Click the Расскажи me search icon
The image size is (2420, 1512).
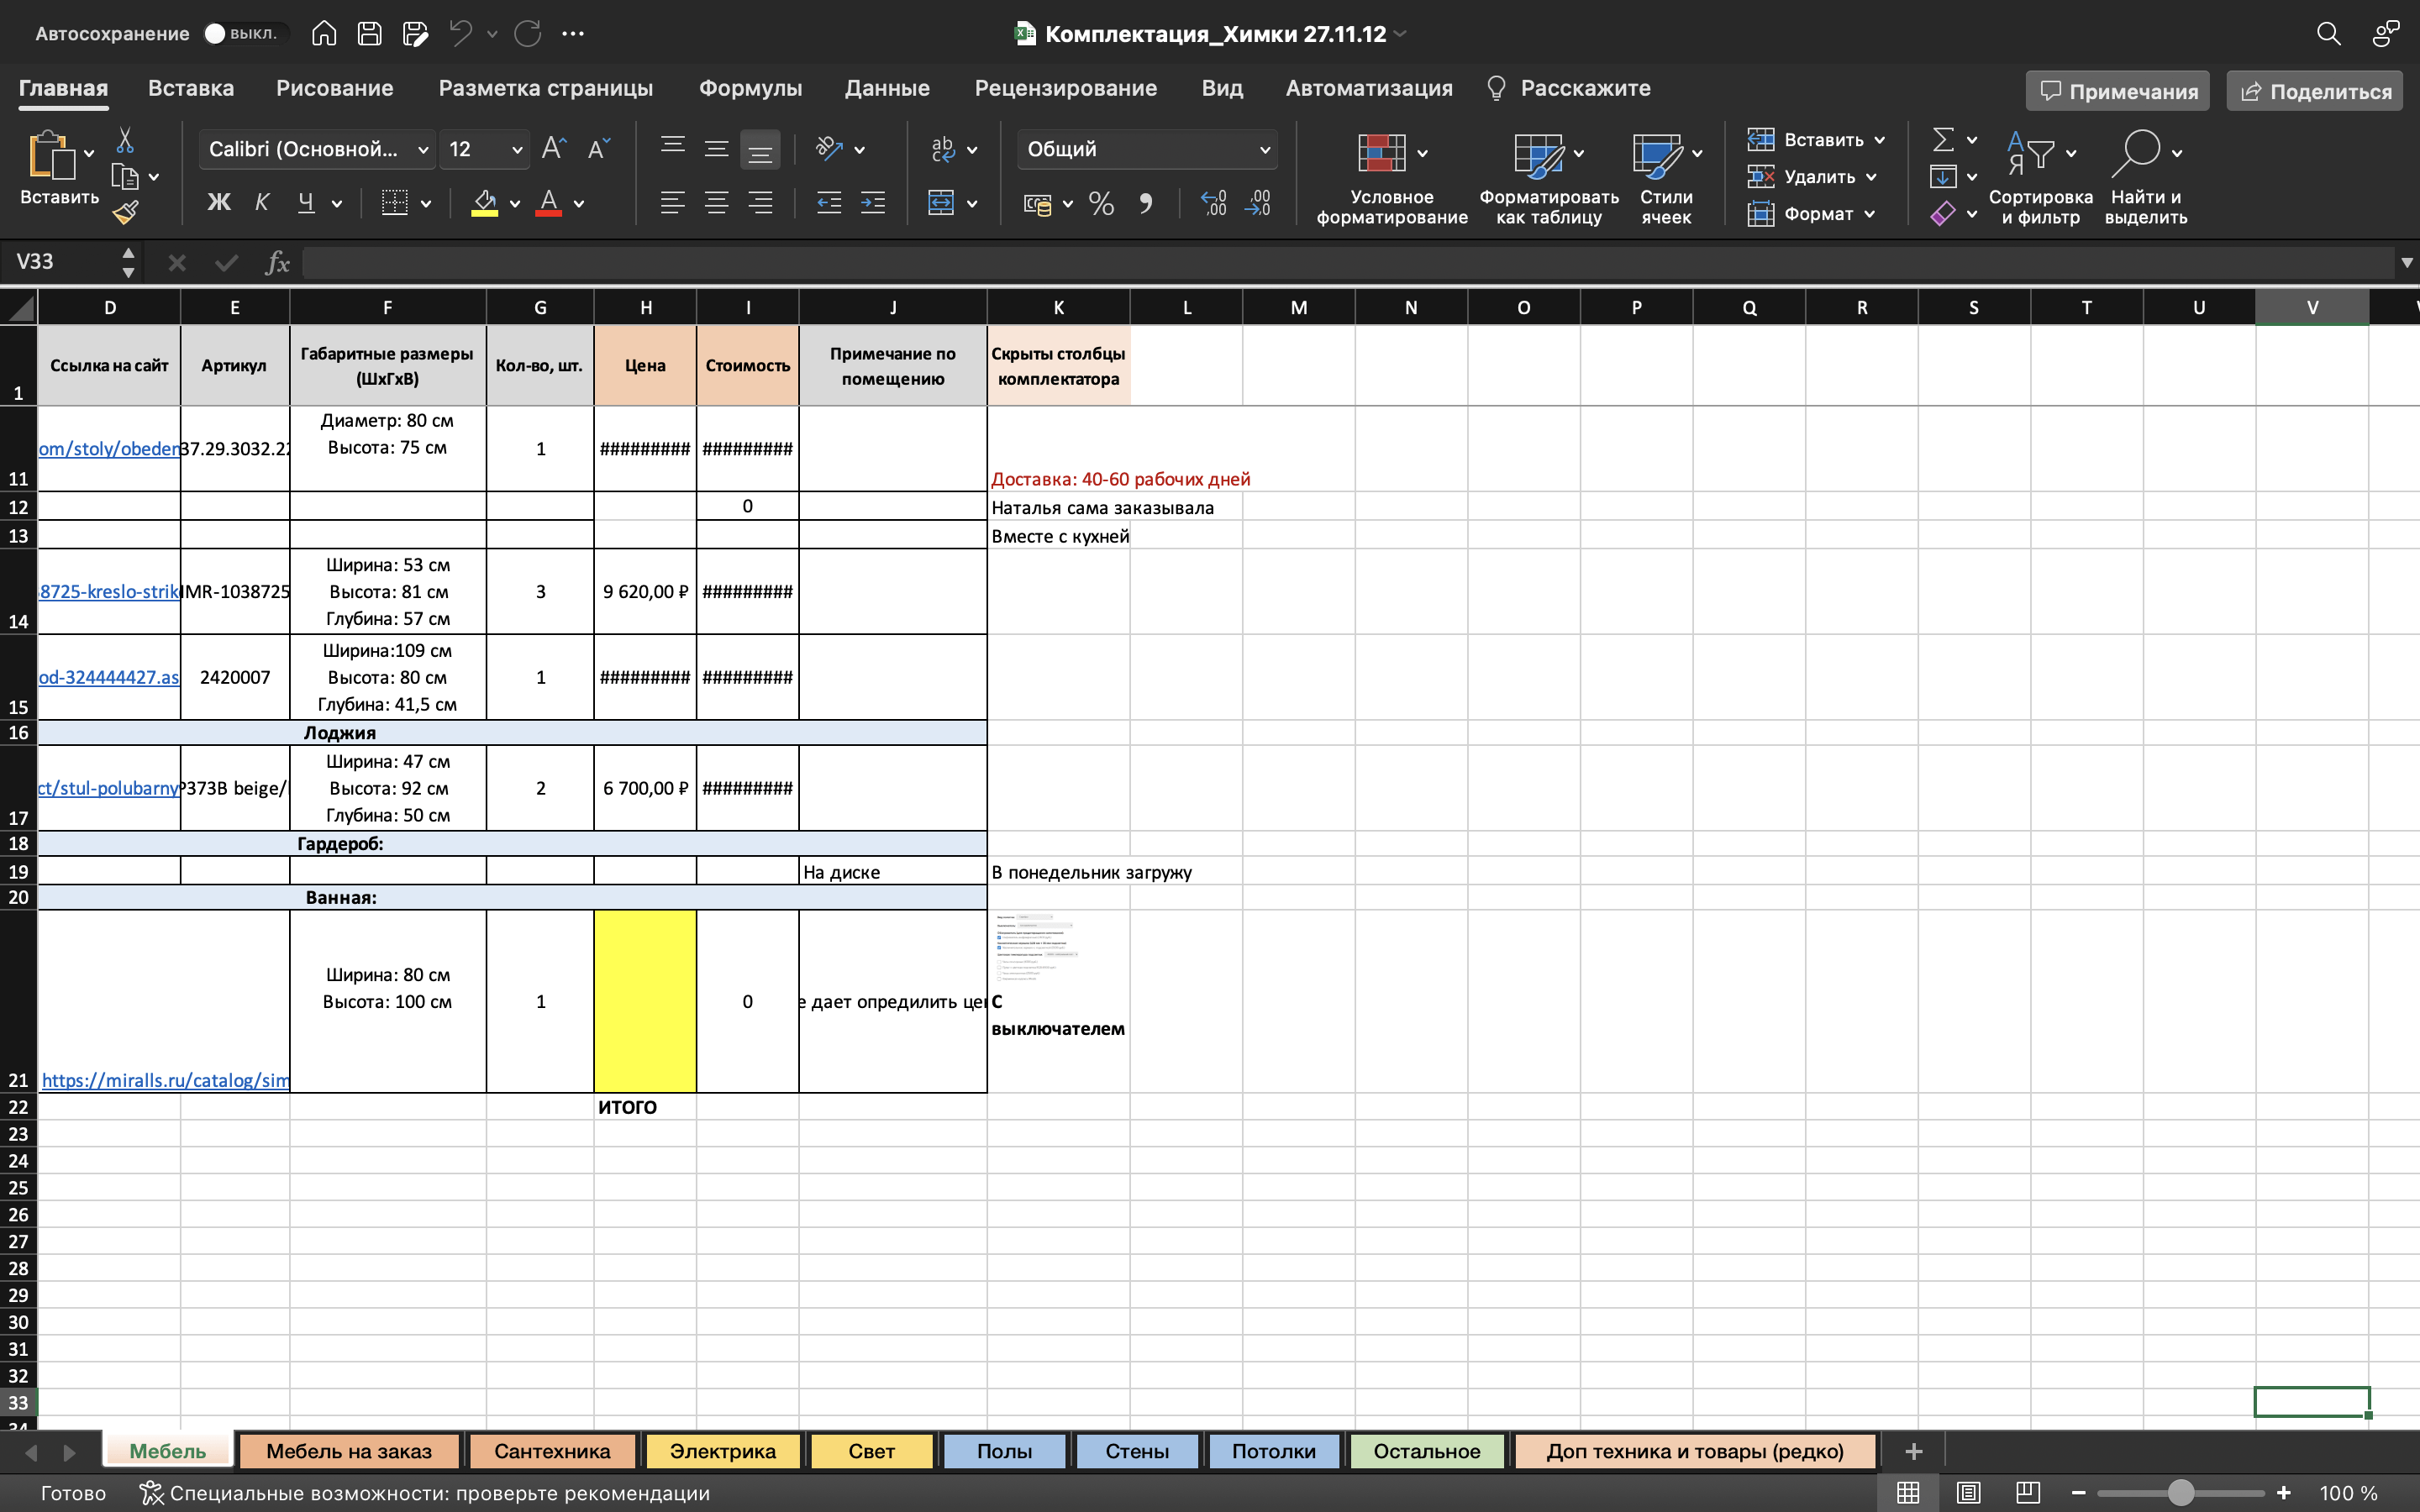coord(1495,89)
